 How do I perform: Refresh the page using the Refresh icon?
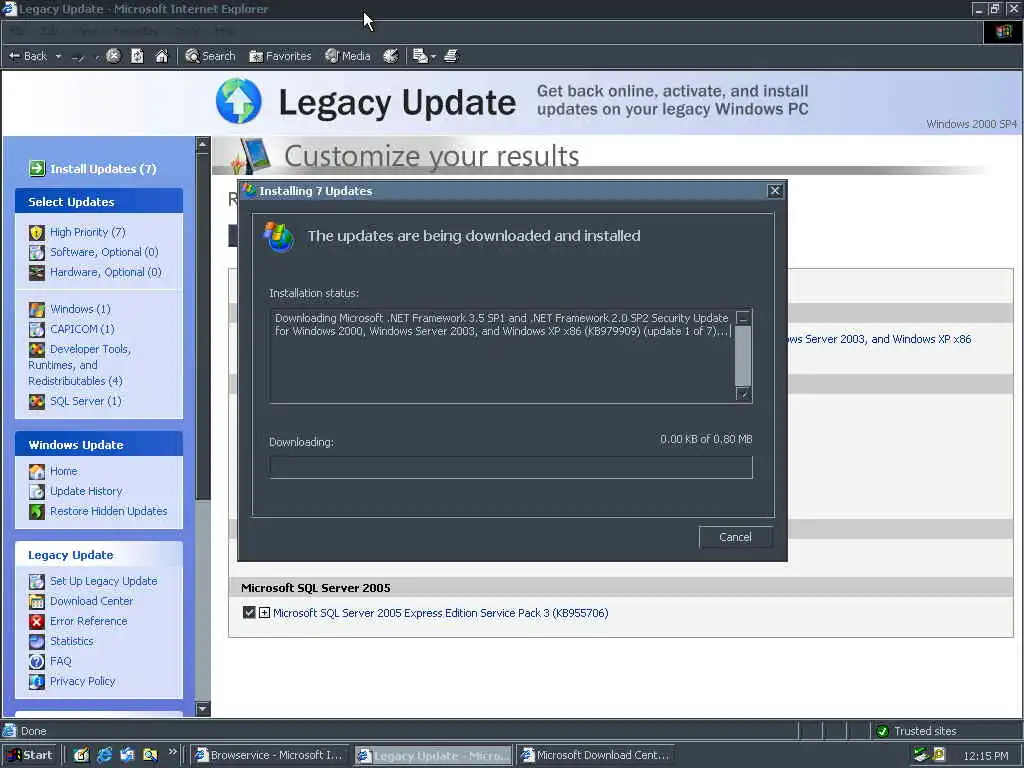(137, 56)
